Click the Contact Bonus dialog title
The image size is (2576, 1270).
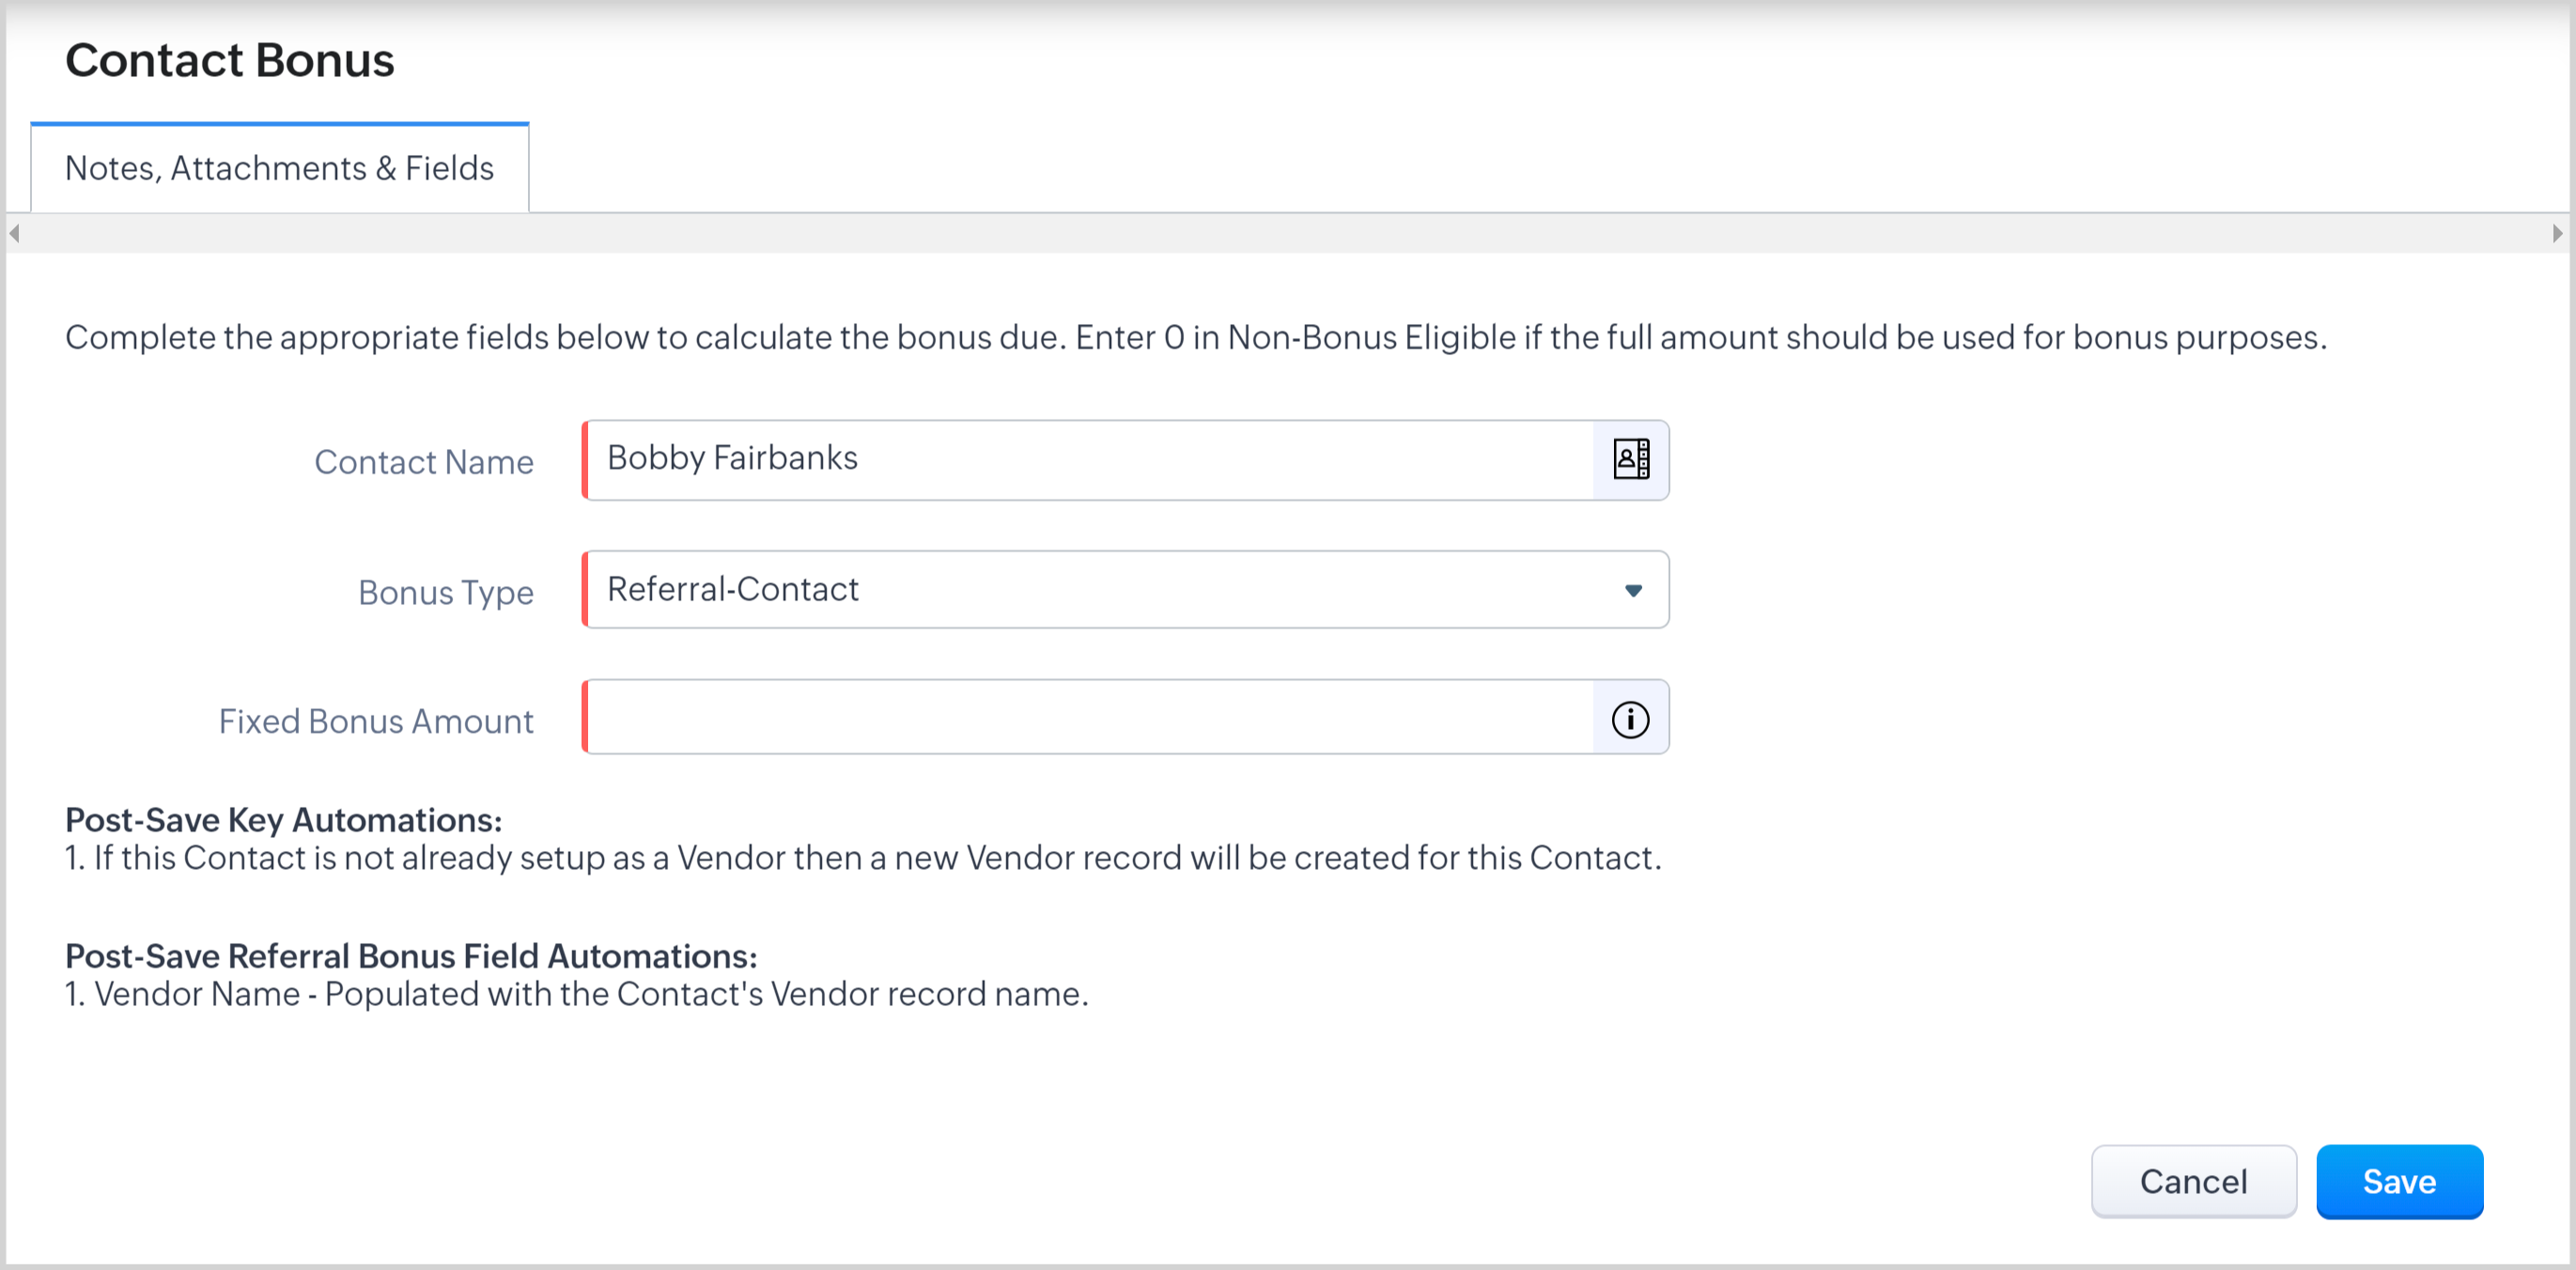(x=230, y=60)
